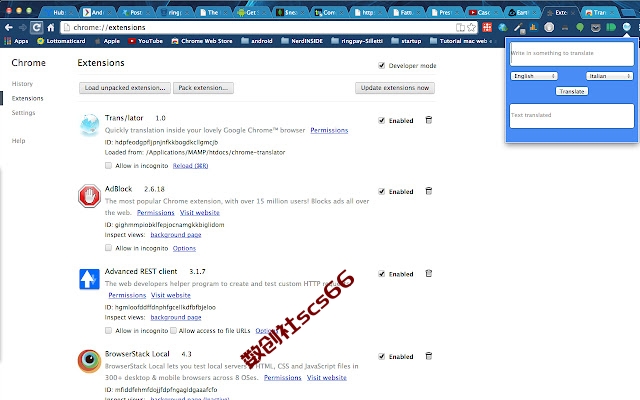Click Load unpacked extension button

pyautogui.click(x=125, y=88)
